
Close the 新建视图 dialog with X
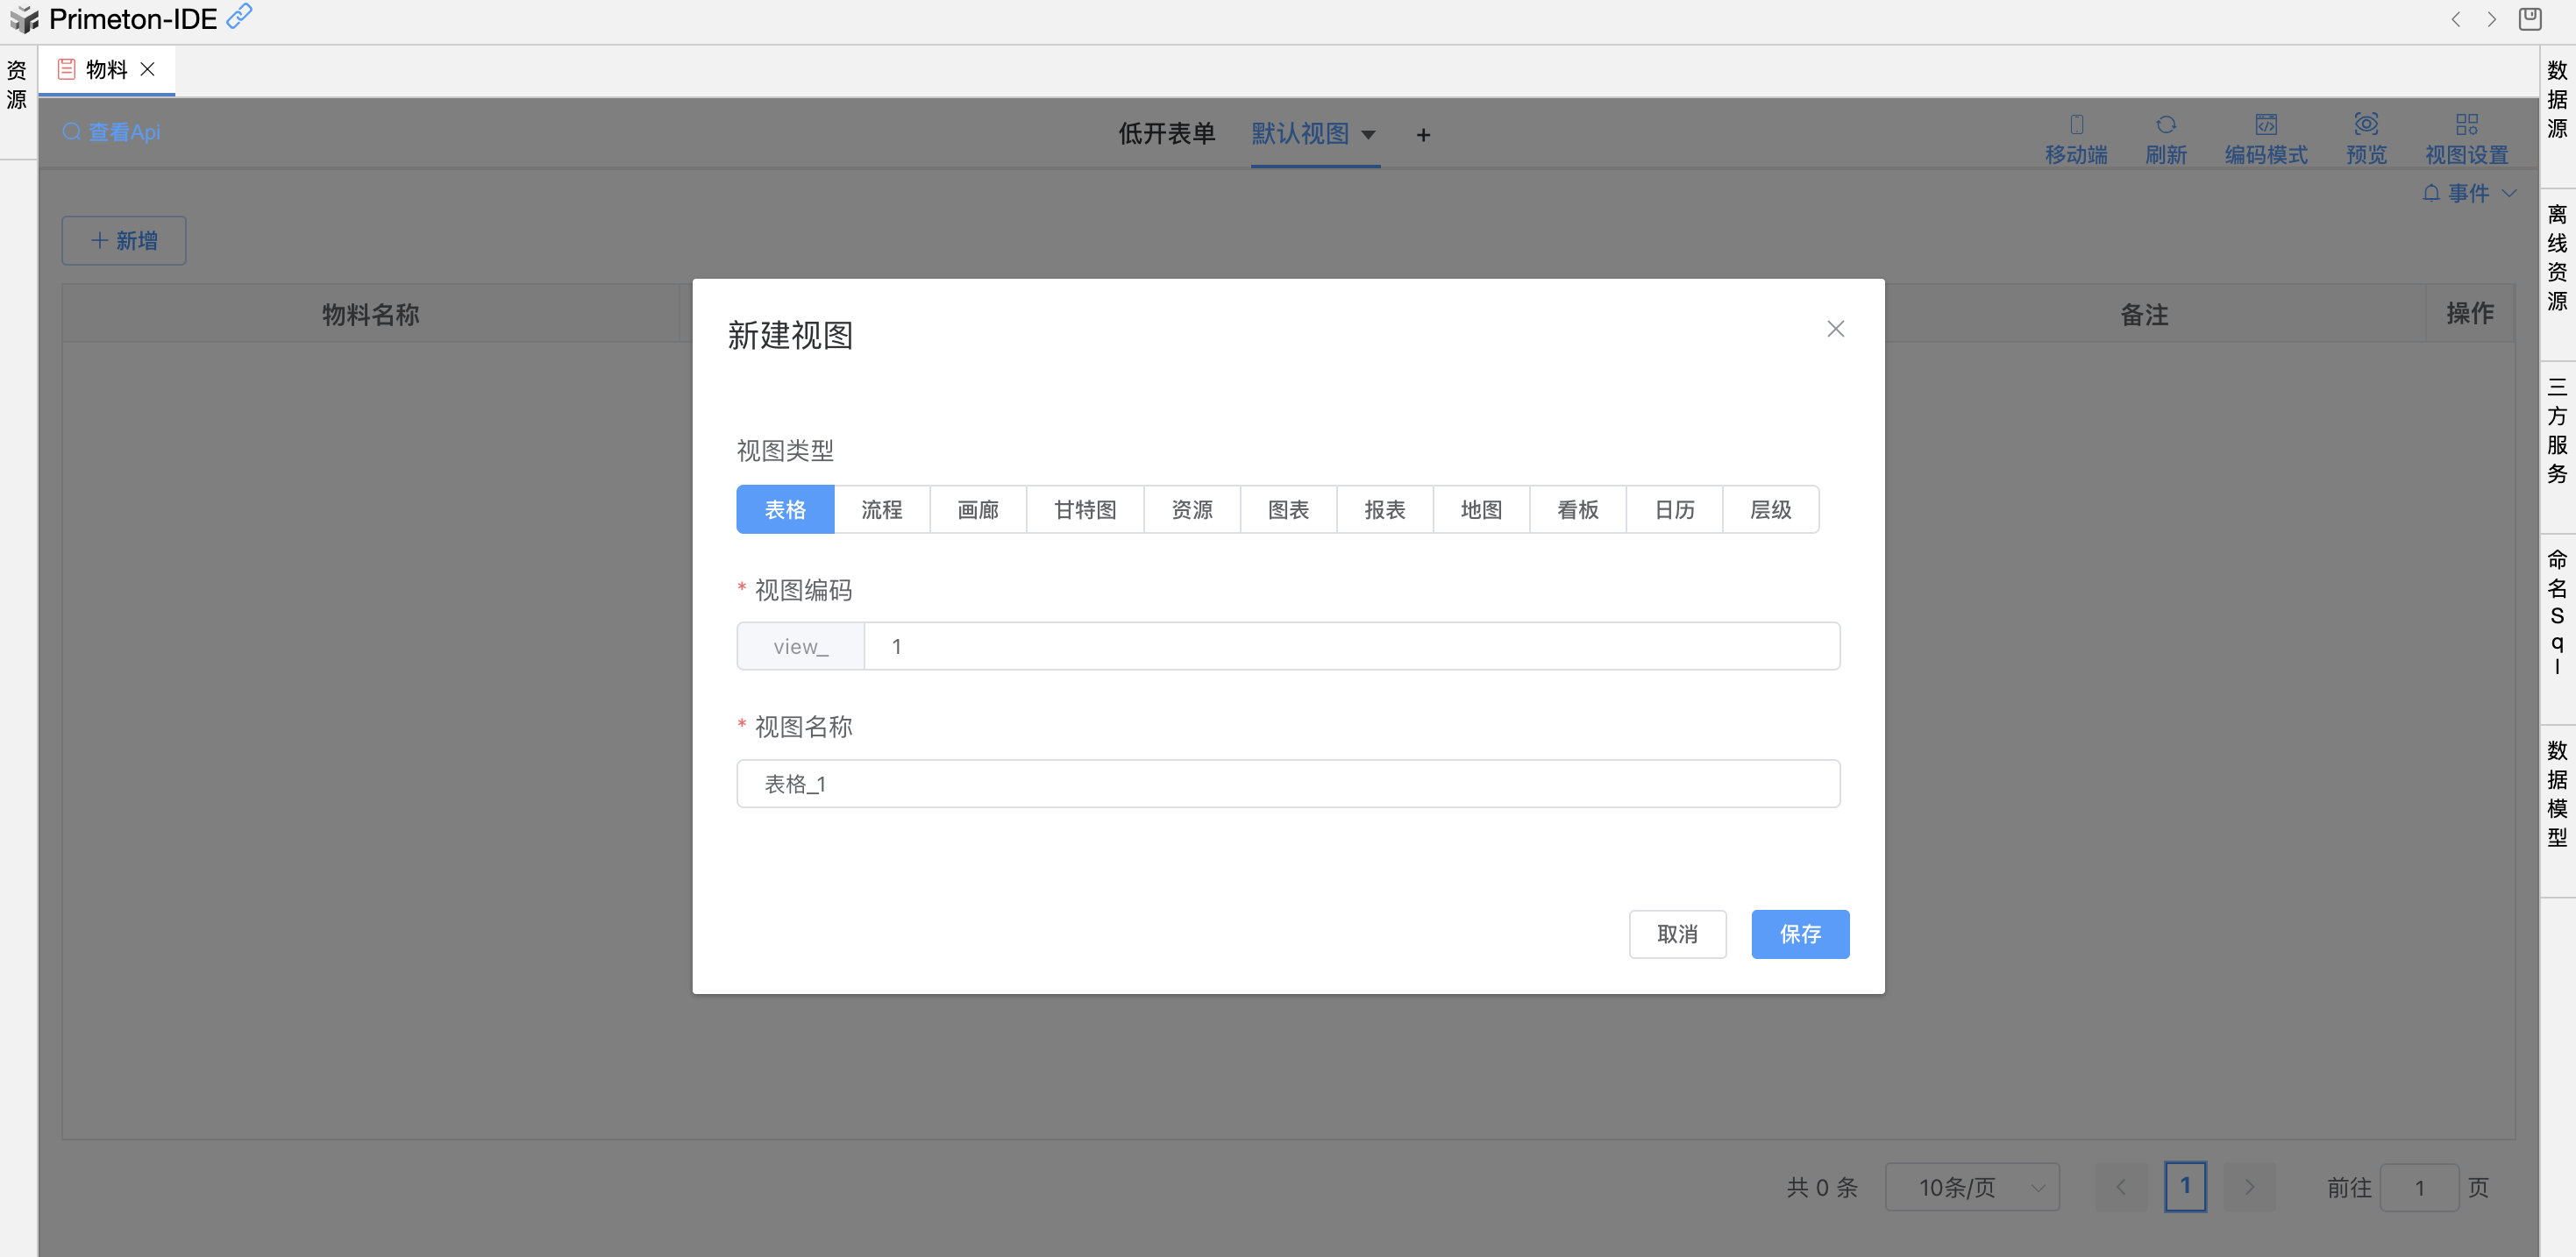click(1835, 329)
